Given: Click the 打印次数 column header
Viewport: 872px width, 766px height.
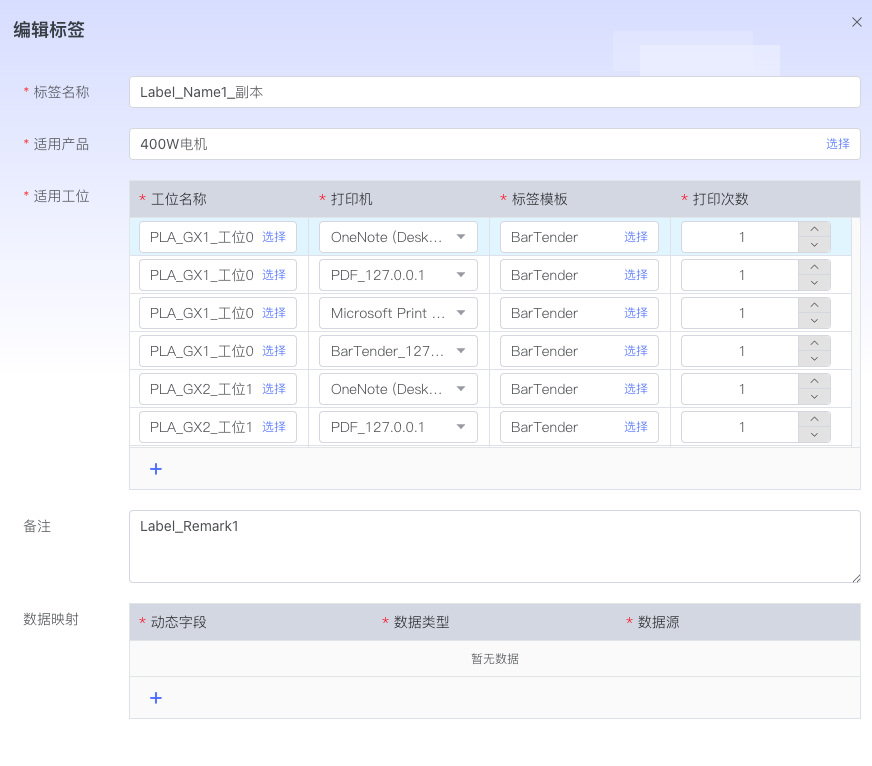Looking at the screenshot, I should (x=721, y=199).
